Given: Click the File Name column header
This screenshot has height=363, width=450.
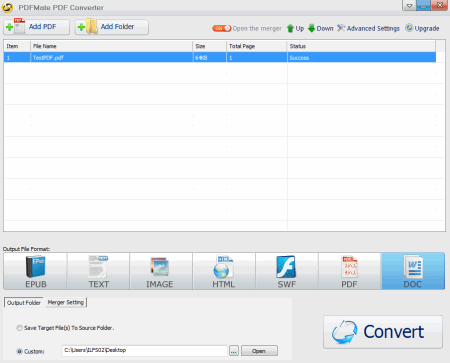Looking at the screenshot, I should pyautogui.click(x=112, y=46).
